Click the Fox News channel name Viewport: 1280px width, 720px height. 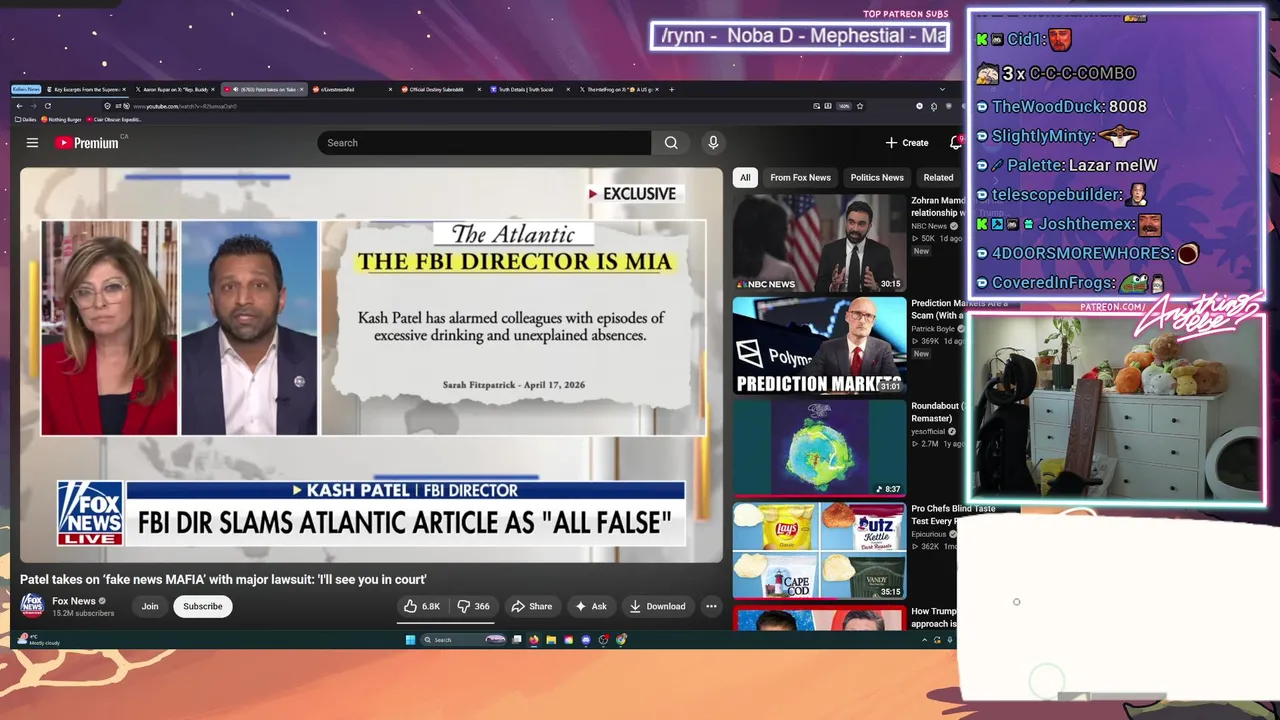[74, 601]
